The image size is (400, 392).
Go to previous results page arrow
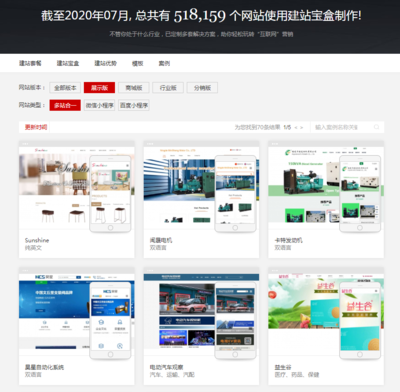(296, 127)
